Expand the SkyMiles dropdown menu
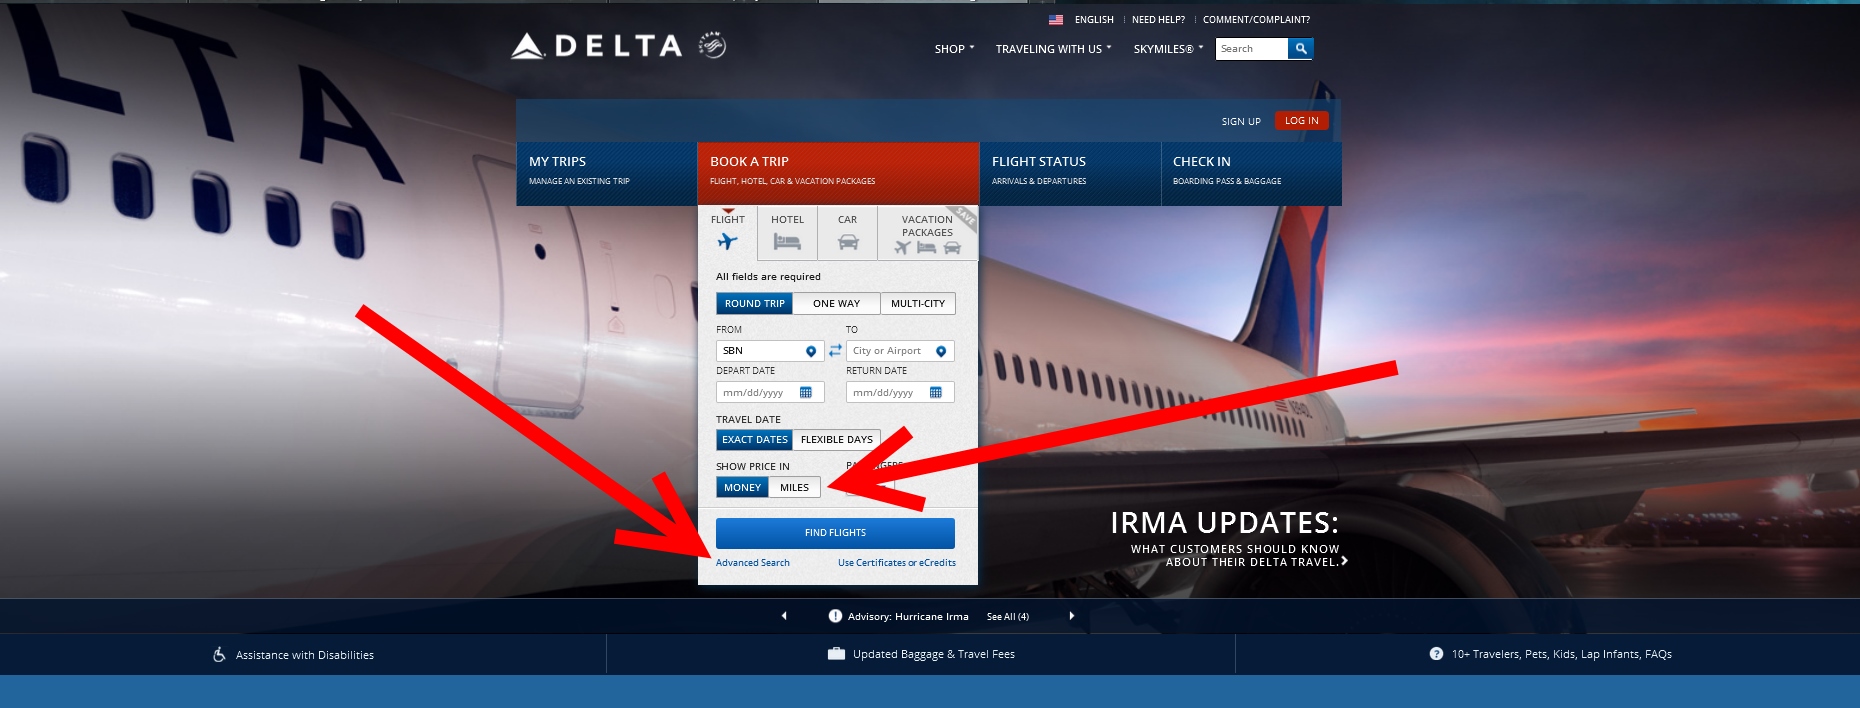The height and width of the screenshot is (708, 1860). coord(1168,49)
